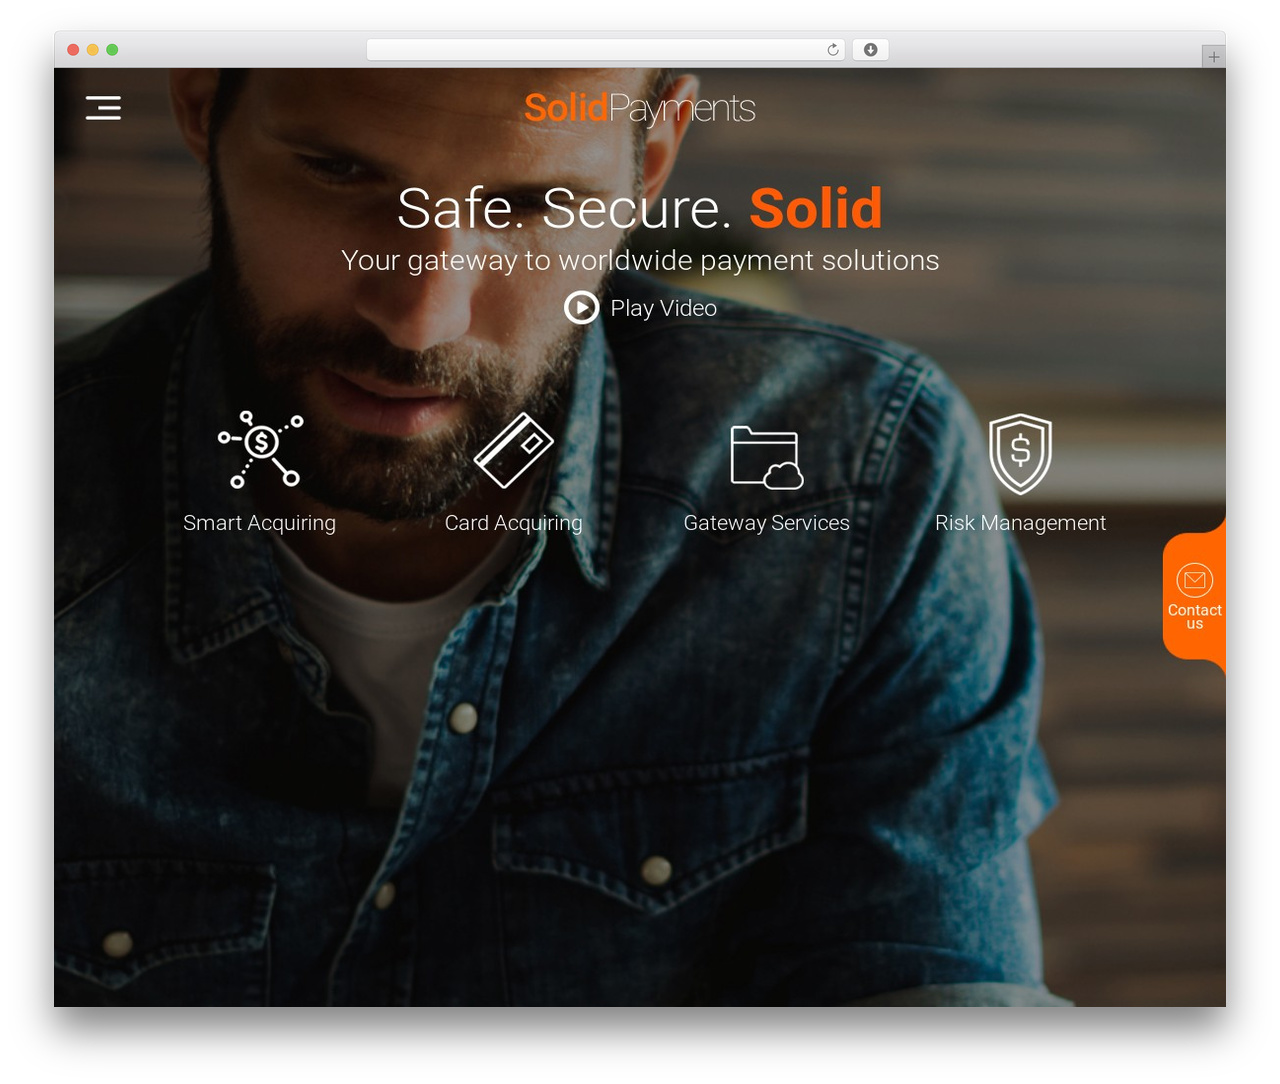Click the red close window button
Image resolution: width=1280 pixels, height=1084 pixels.
pos(73,50)
